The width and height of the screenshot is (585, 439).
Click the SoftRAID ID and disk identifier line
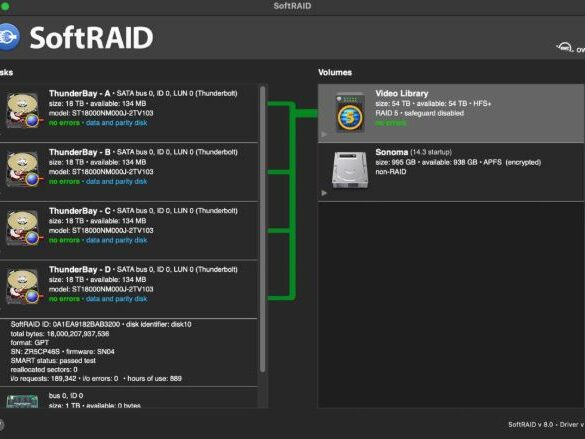point(101,324)
